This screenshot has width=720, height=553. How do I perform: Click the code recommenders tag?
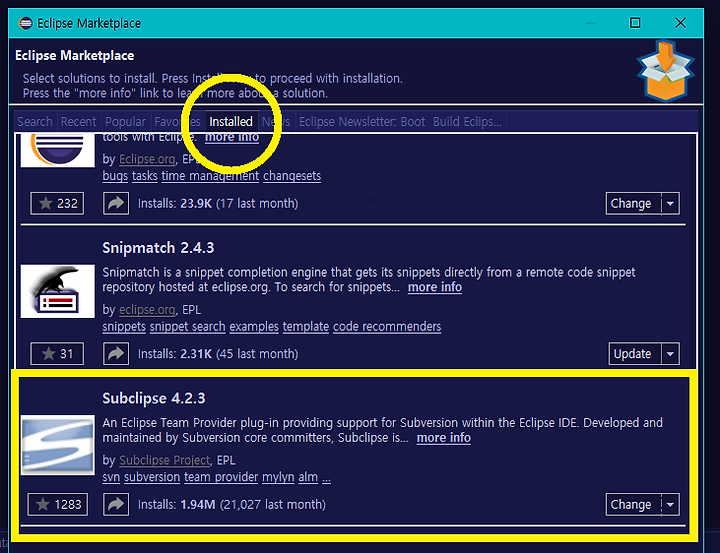pos(387,327)
